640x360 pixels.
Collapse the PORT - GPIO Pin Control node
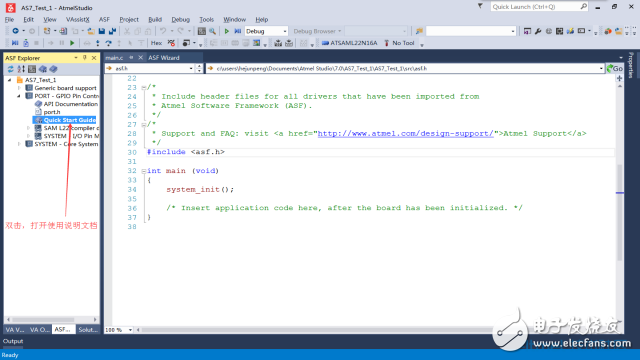pos(19,96)
